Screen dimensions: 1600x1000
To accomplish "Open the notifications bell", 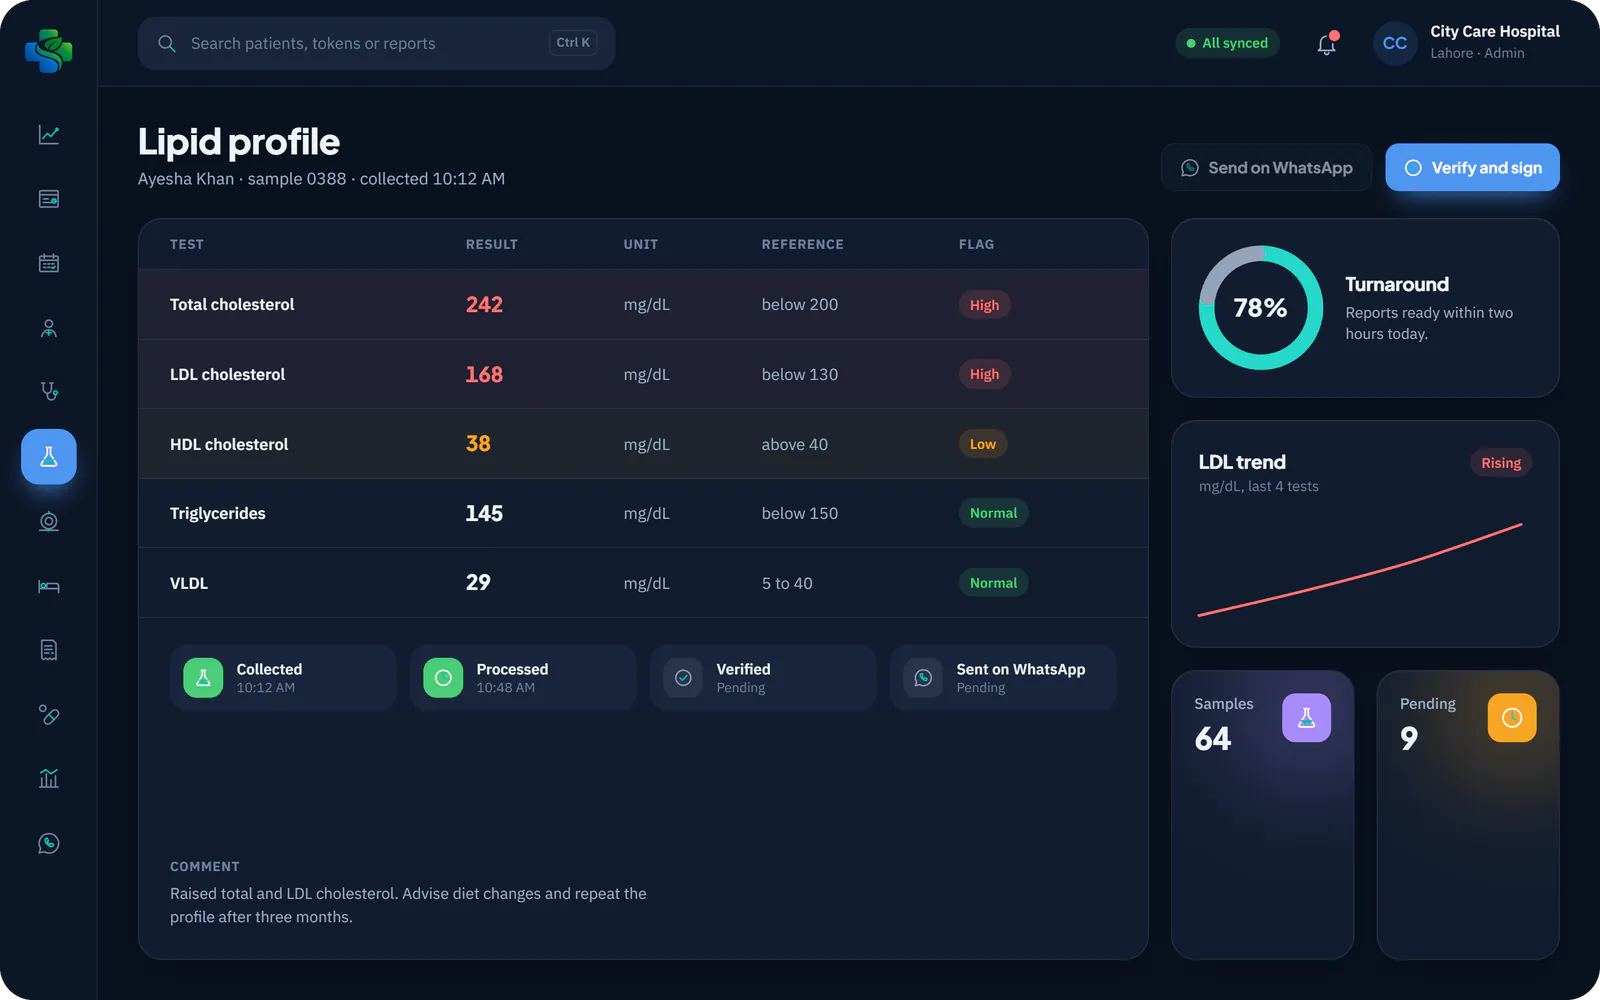I will point(1327,44).
